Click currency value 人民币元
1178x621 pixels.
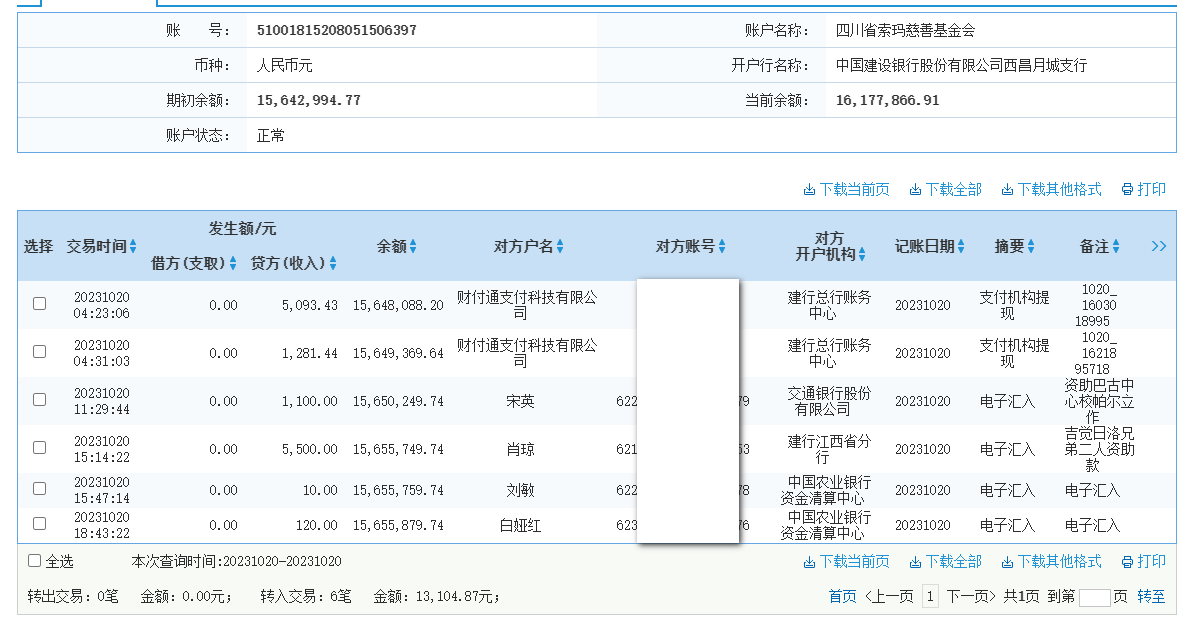[284, 65]
